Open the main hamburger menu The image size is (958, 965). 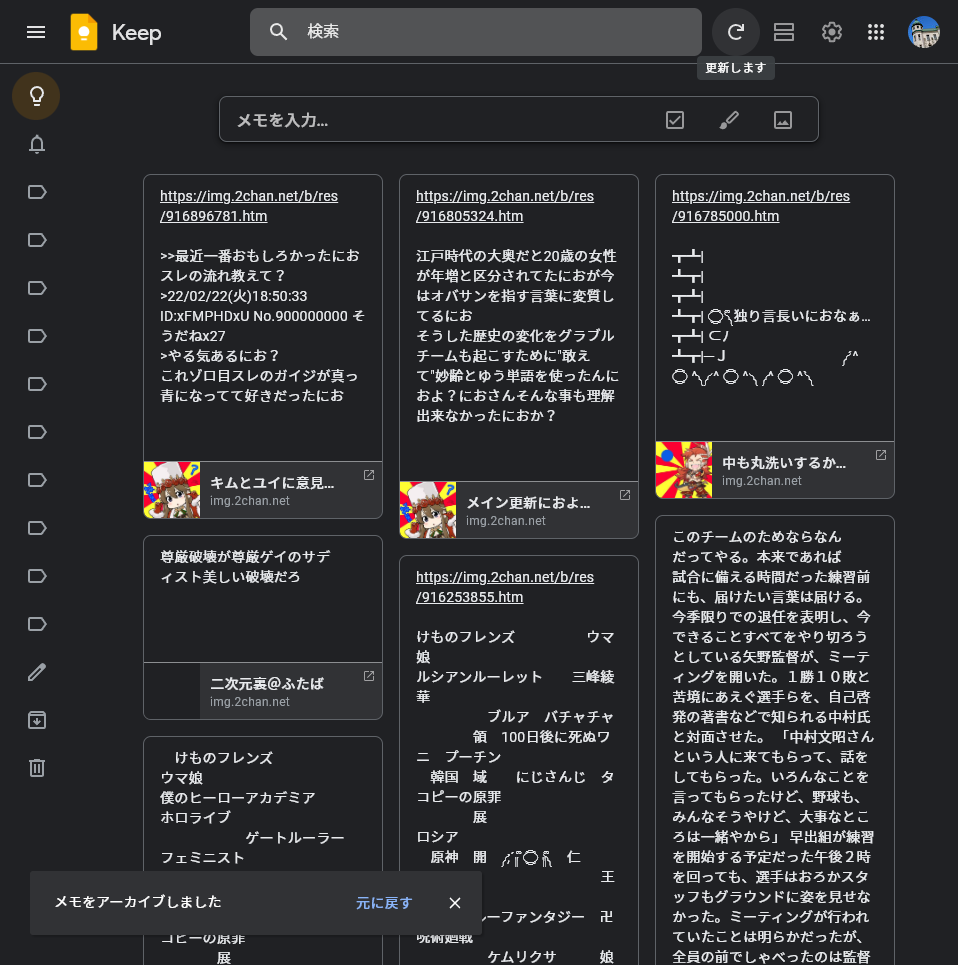pyautogui.click(x=36, y=32)
